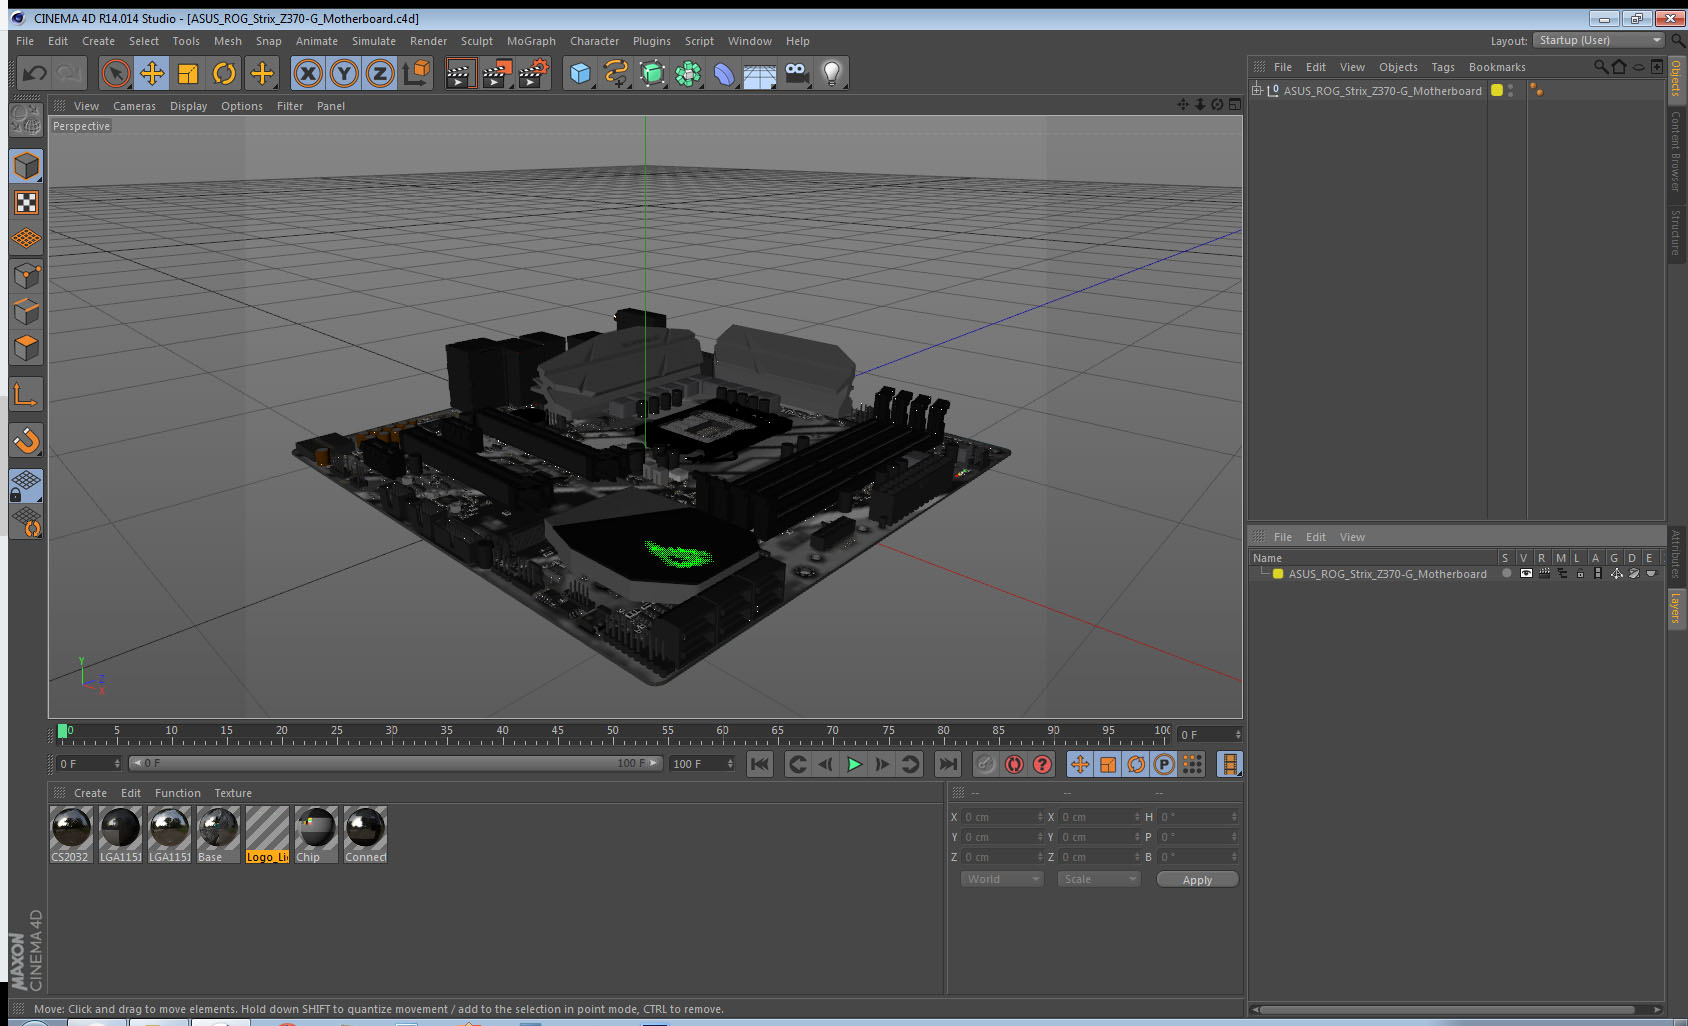Screen dimensions: 1688x1026
Task: Open the File menu
Action: [x=25, y=41]
